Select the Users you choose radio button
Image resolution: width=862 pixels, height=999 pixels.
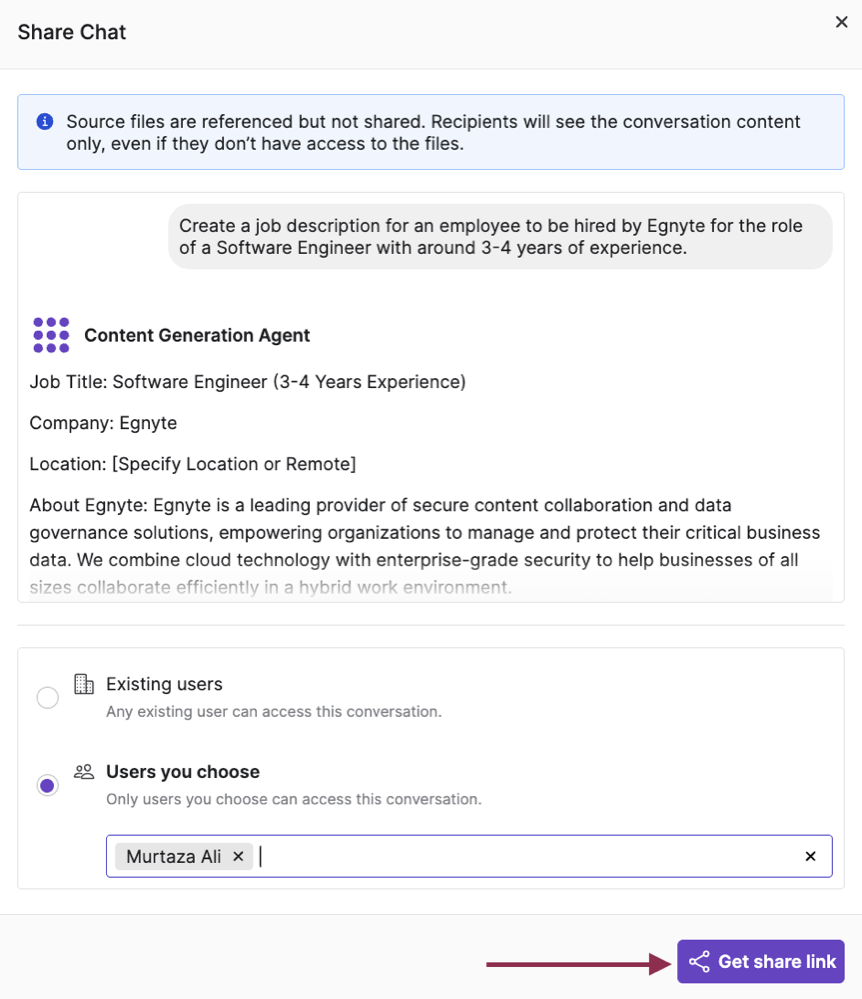47,785
